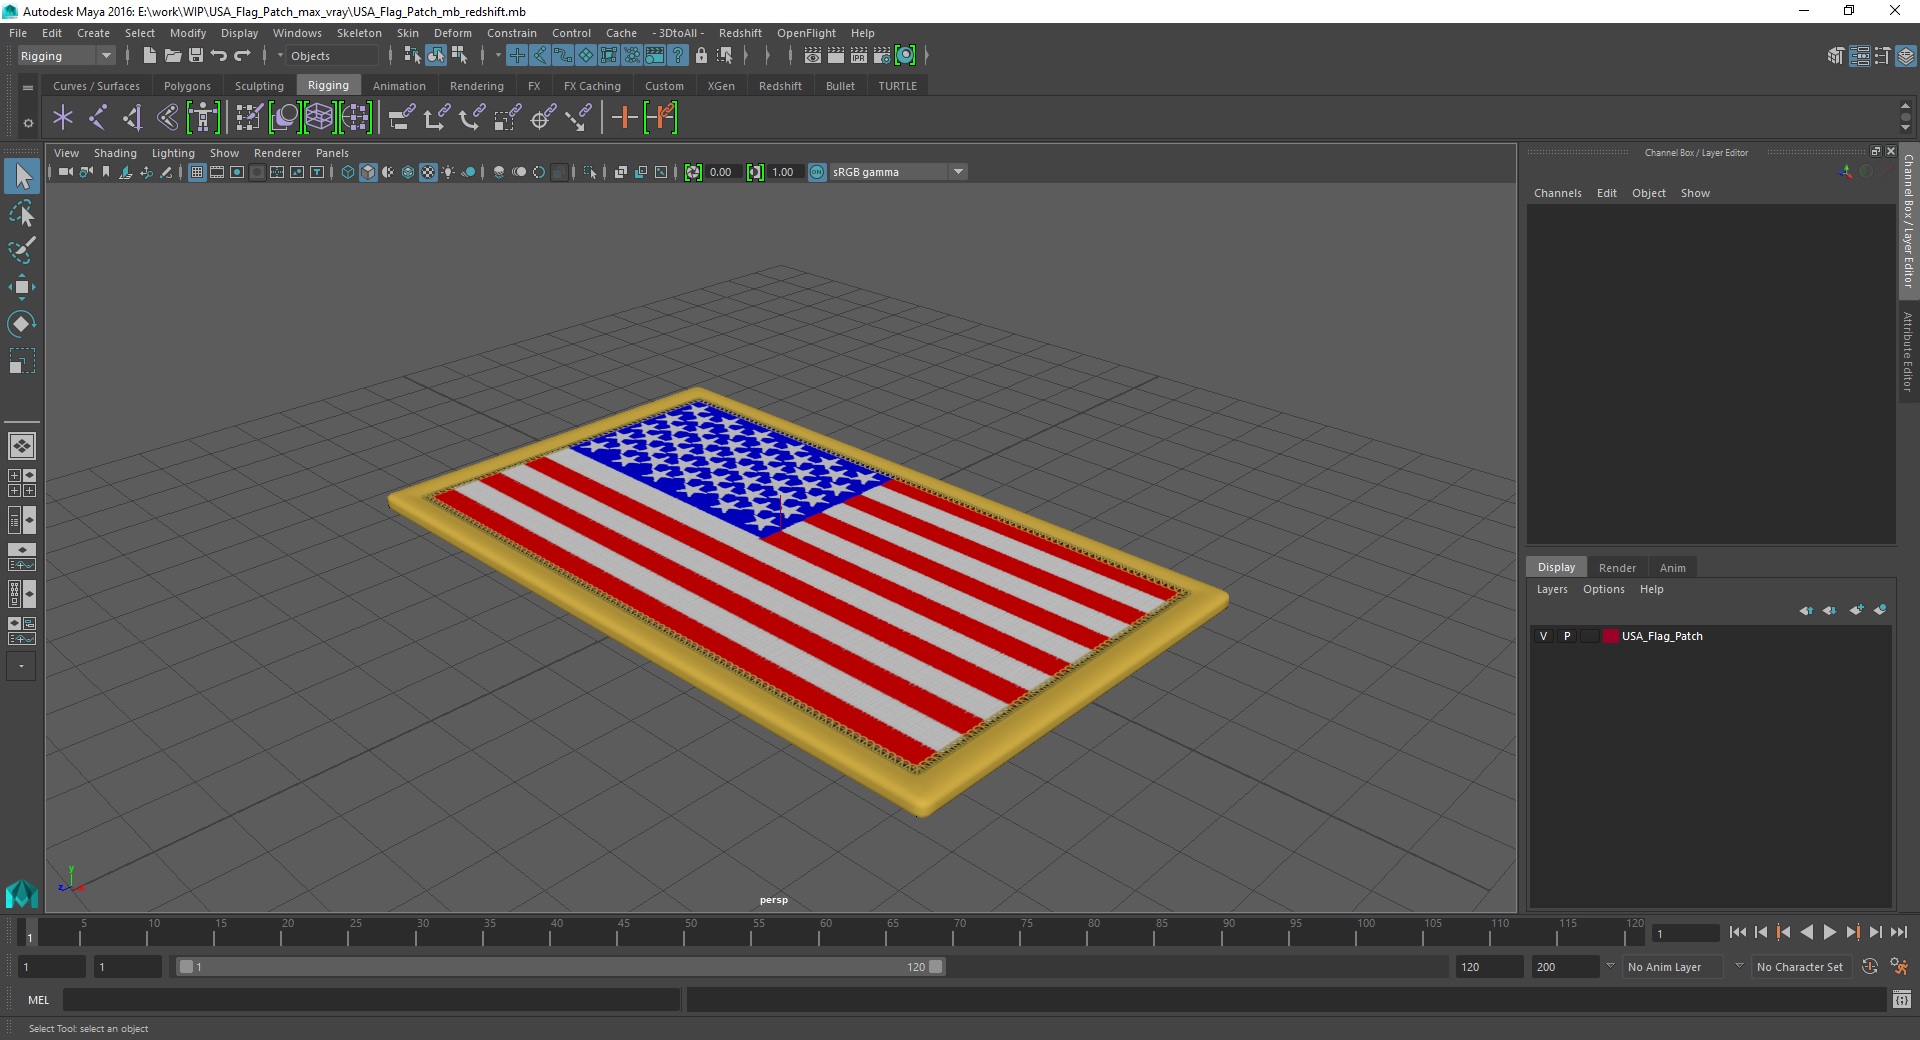Screen dimensions: 1920x1040
Task: Open the sRGB gamma view transform dropdown
Action: [x=898, y=172]
